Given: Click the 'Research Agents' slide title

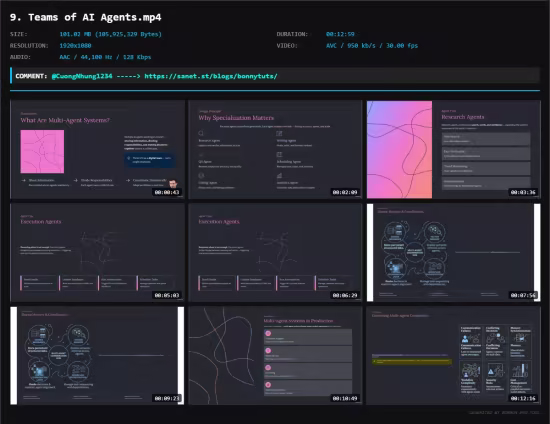Looking at the screenshot, I should click(x=463, y=117).
